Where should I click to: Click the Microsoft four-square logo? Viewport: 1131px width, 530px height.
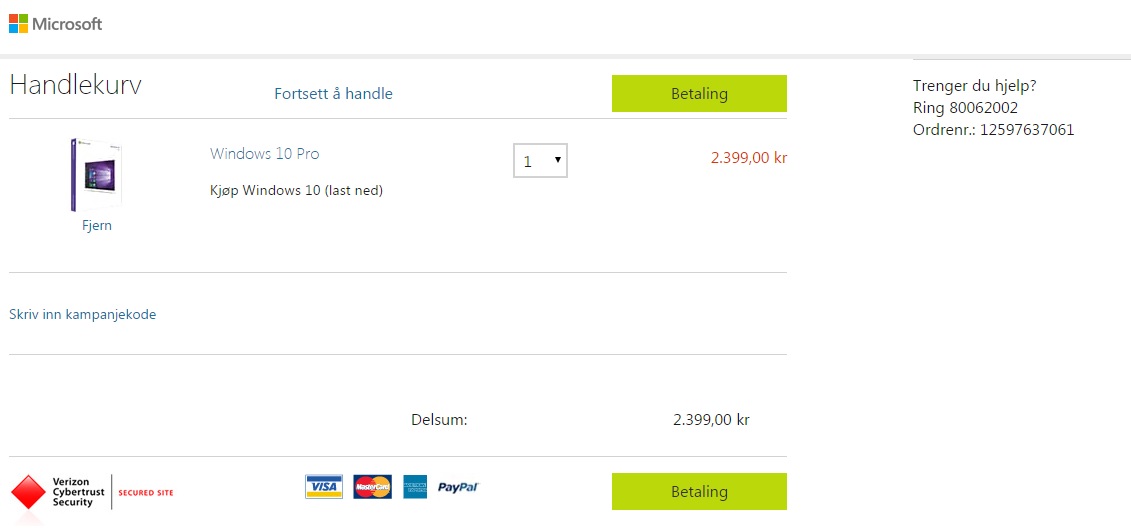[x=18, y=24]
